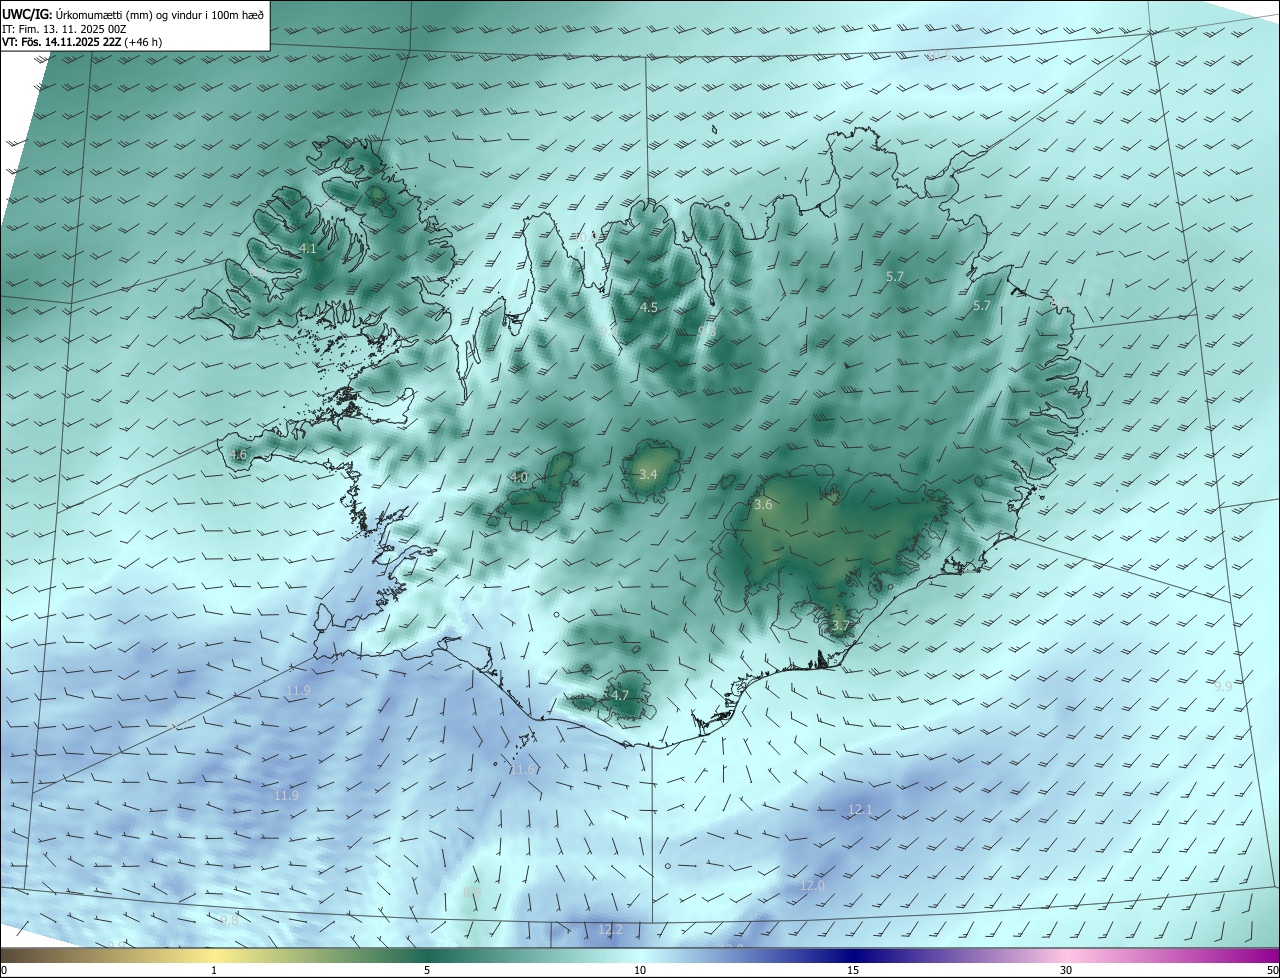Click the 3.7 value near the southeast coast
1280x978 pixels.
point(840,626)
